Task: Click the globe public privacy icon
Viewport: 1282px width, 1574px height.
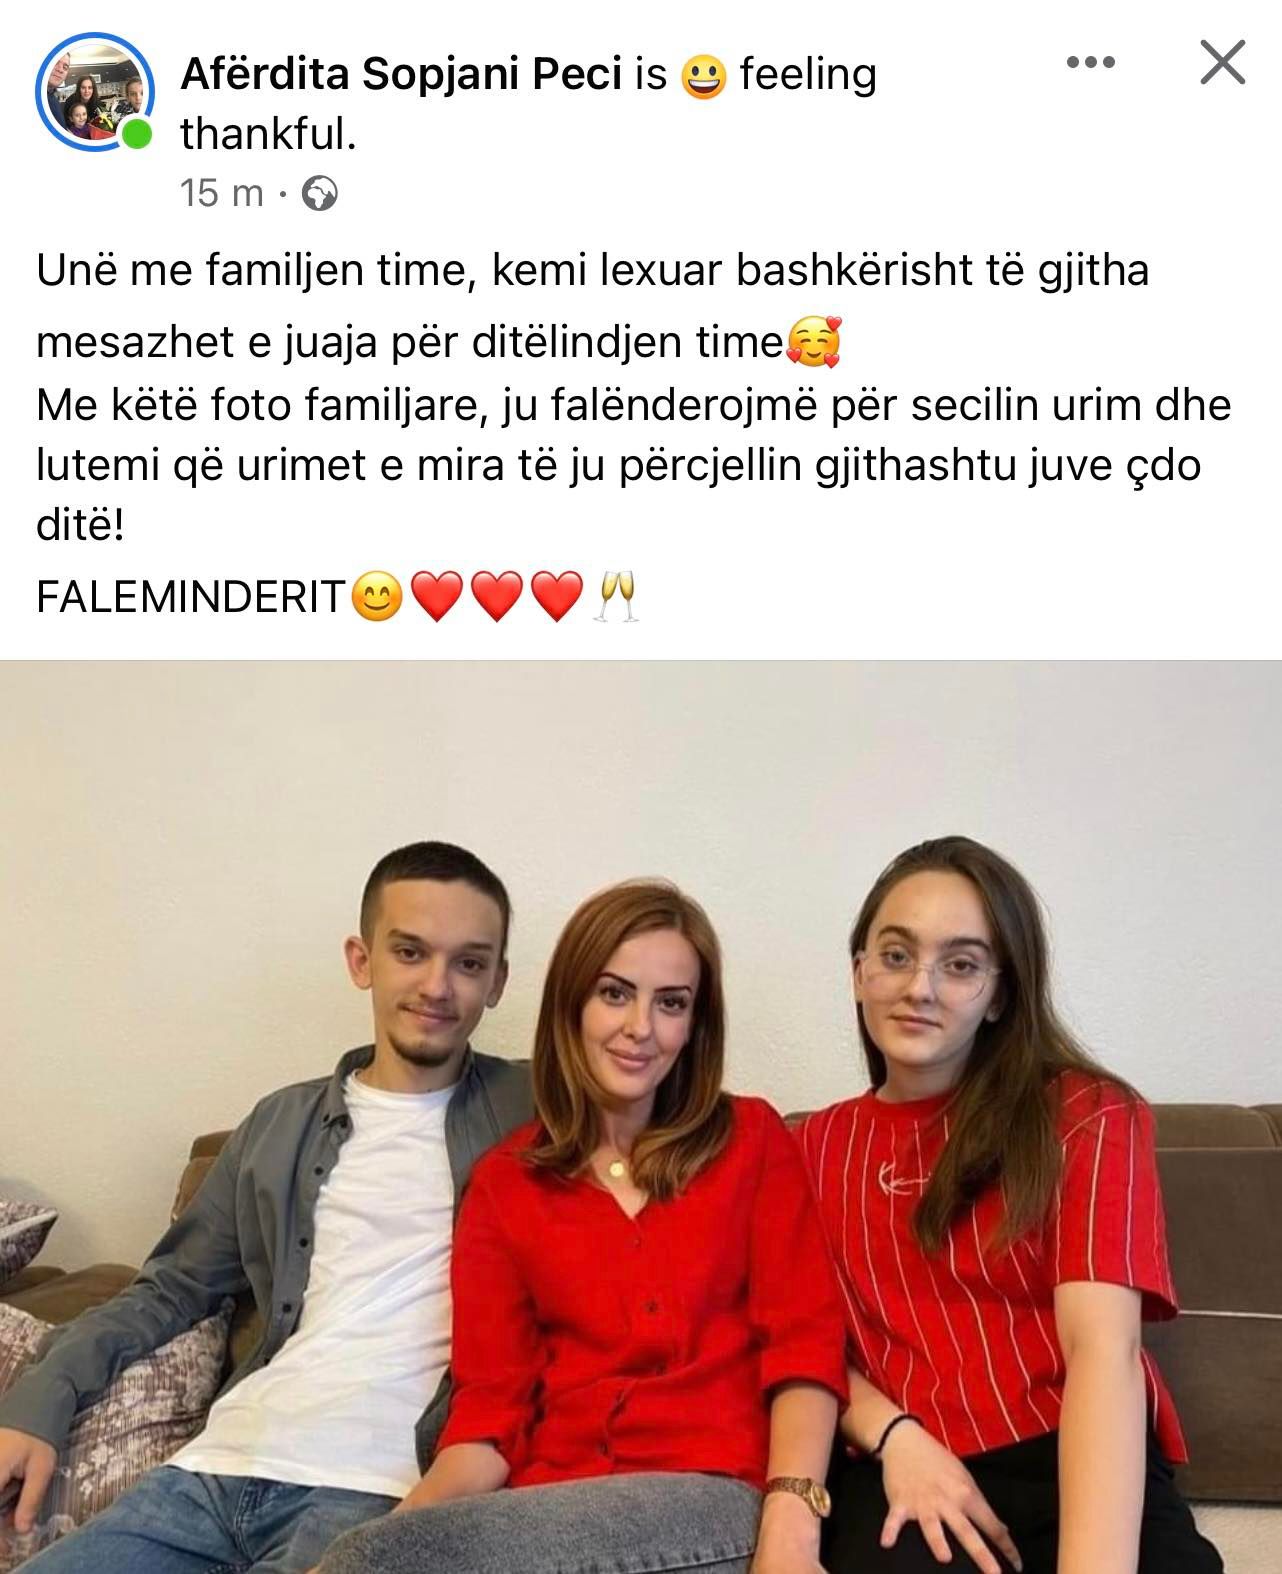Action: [x=320, y=193]
